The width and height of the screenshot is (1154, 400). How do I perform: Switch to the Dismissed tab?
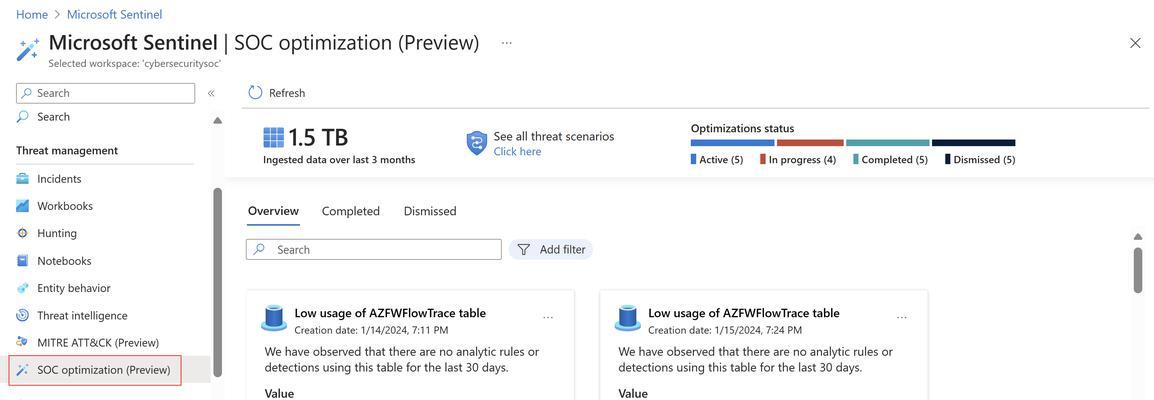coord(430,211)
